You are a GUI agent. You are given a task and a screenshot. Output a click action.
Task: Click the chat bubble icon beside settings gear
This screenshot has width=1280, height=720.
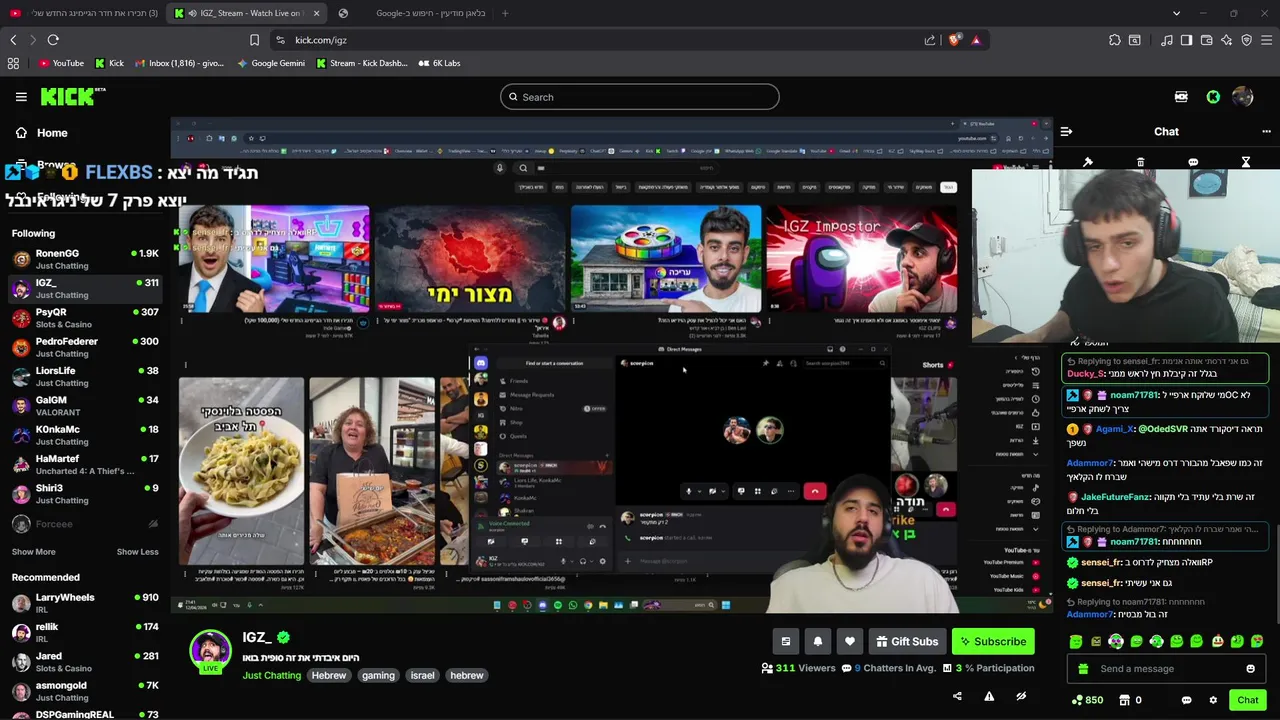tap(1186, 700)
